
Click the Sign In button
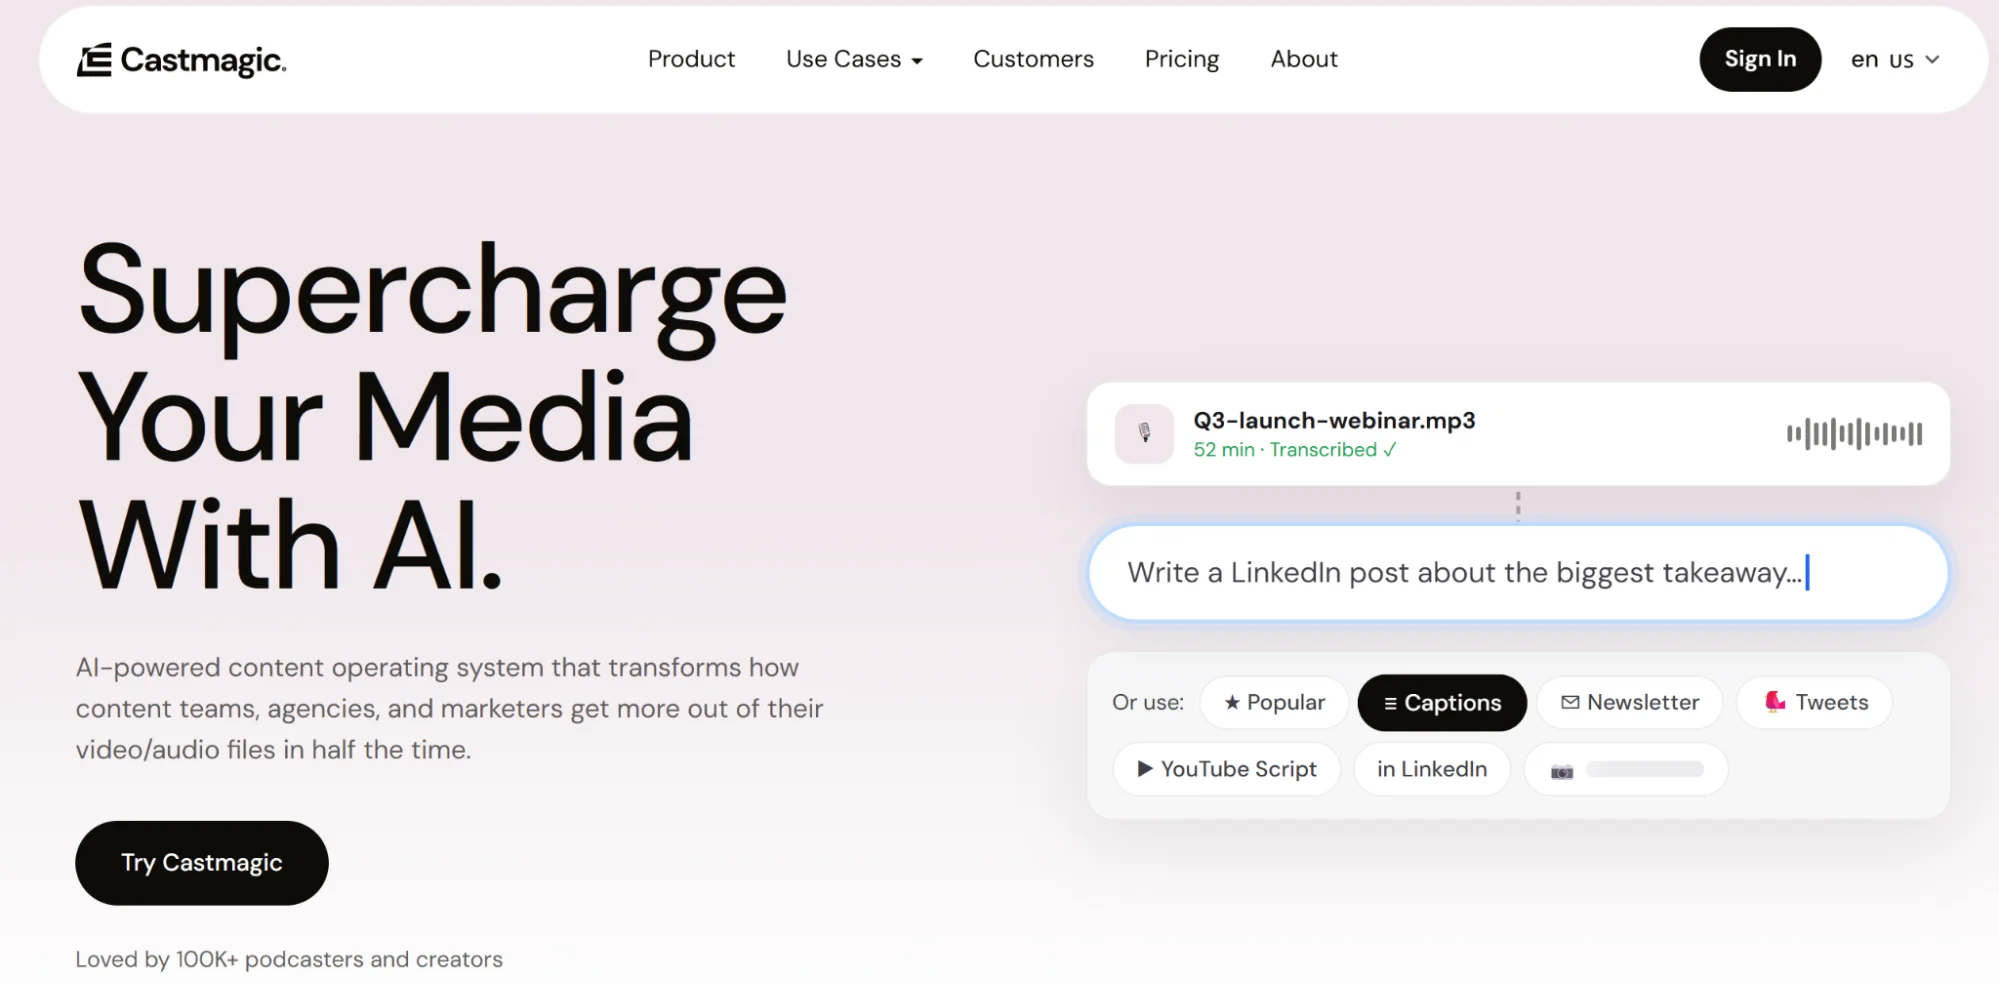point(1760,59)
